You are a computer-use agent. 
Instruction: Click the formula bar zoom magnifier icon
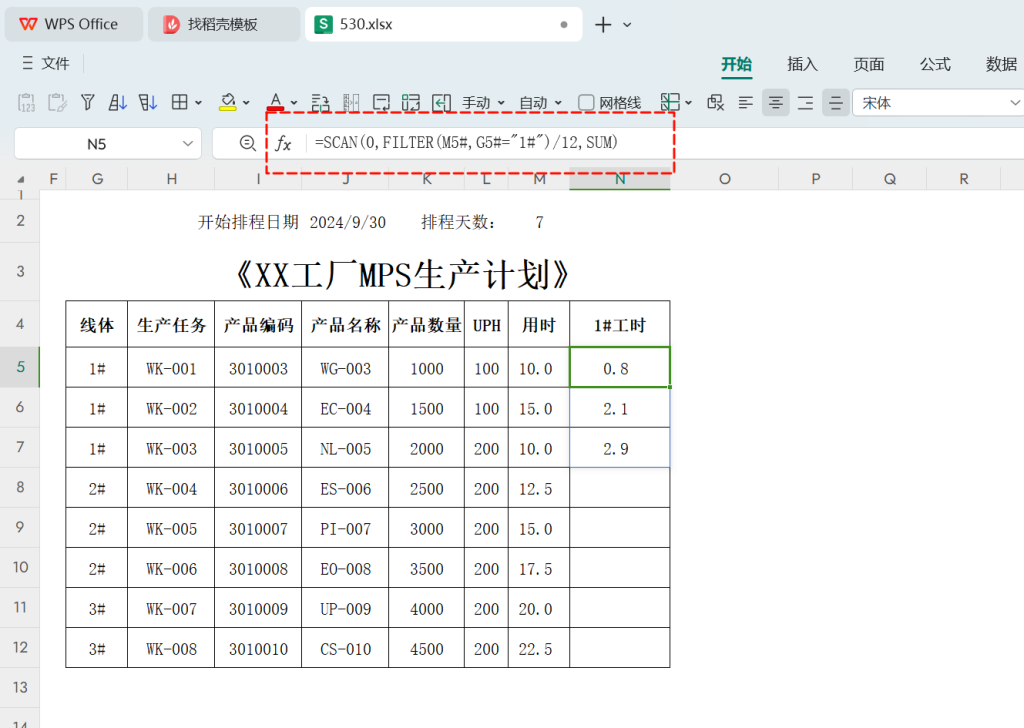(x=248, y=143)
